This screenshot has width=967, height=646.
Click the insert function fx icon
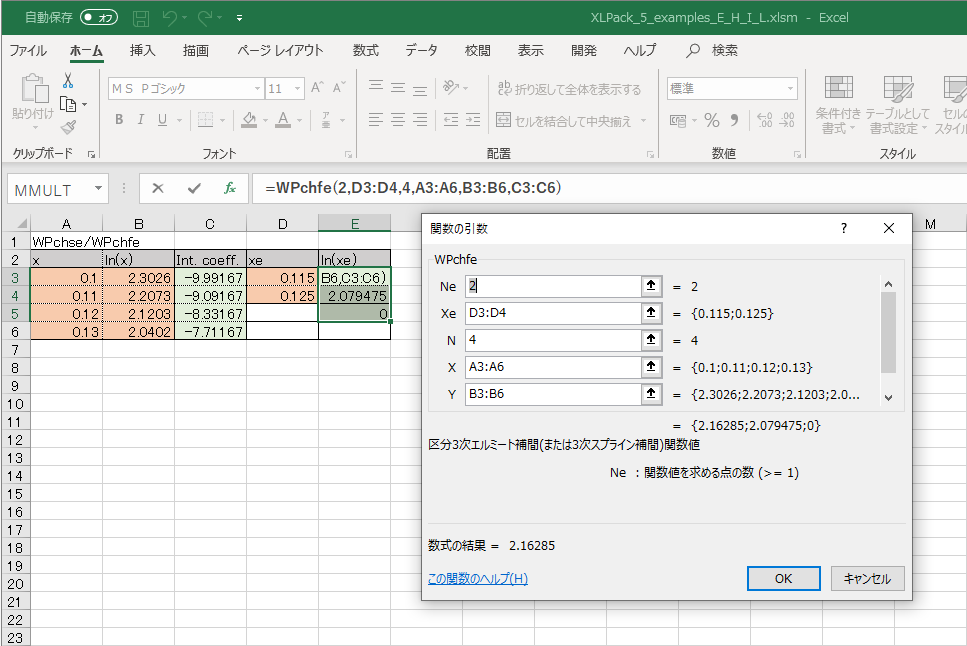pos(229,188)
